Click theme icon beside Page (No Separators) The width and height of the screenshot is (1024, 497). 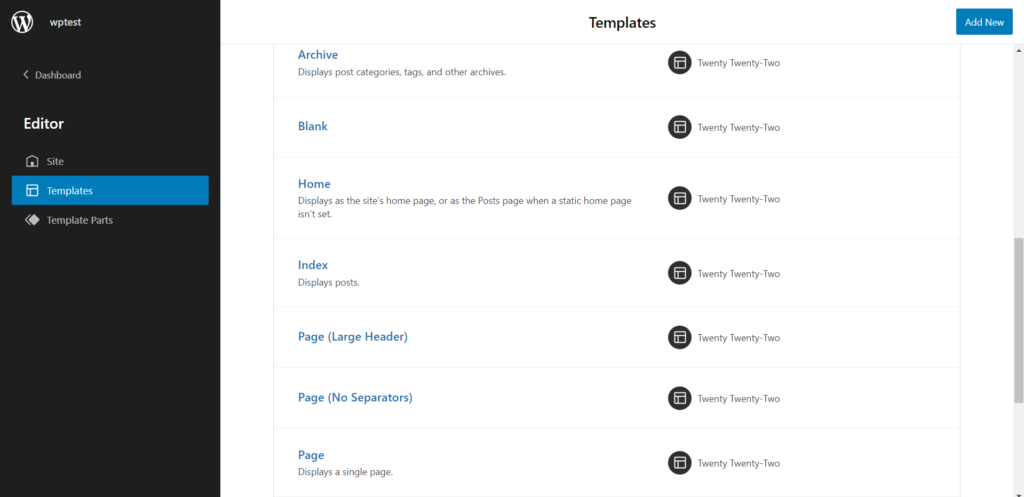point(679,398)
